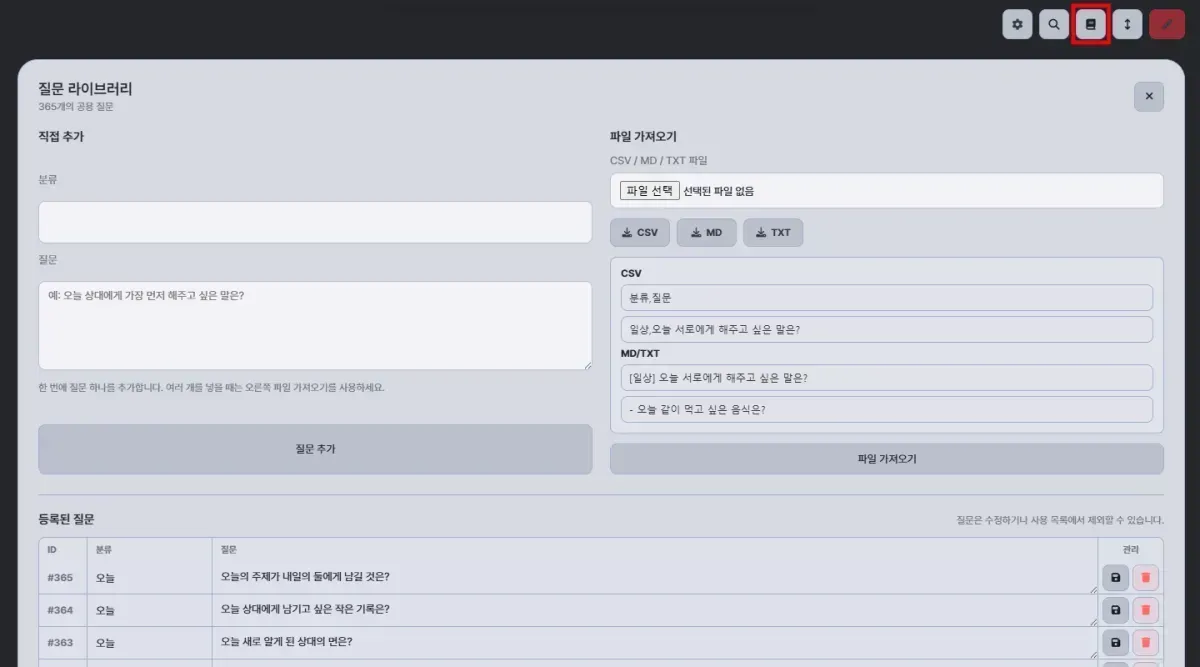Viewport: 1200px width, 667px height.
Task: Click the 365개의 공용 질문 subtitle
Action: coord(76,107)
